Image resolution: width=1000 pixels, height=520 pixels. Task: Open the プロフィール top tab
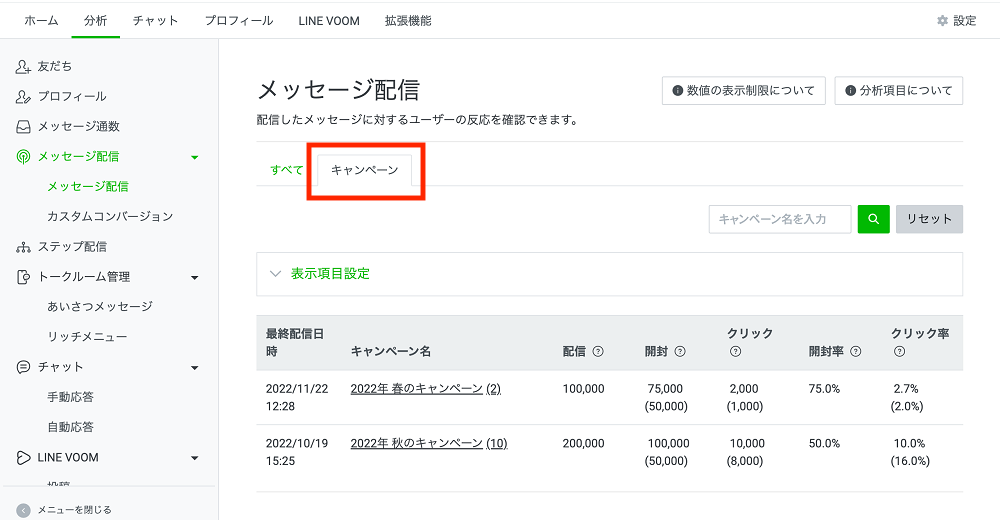(x=239, y=21)
